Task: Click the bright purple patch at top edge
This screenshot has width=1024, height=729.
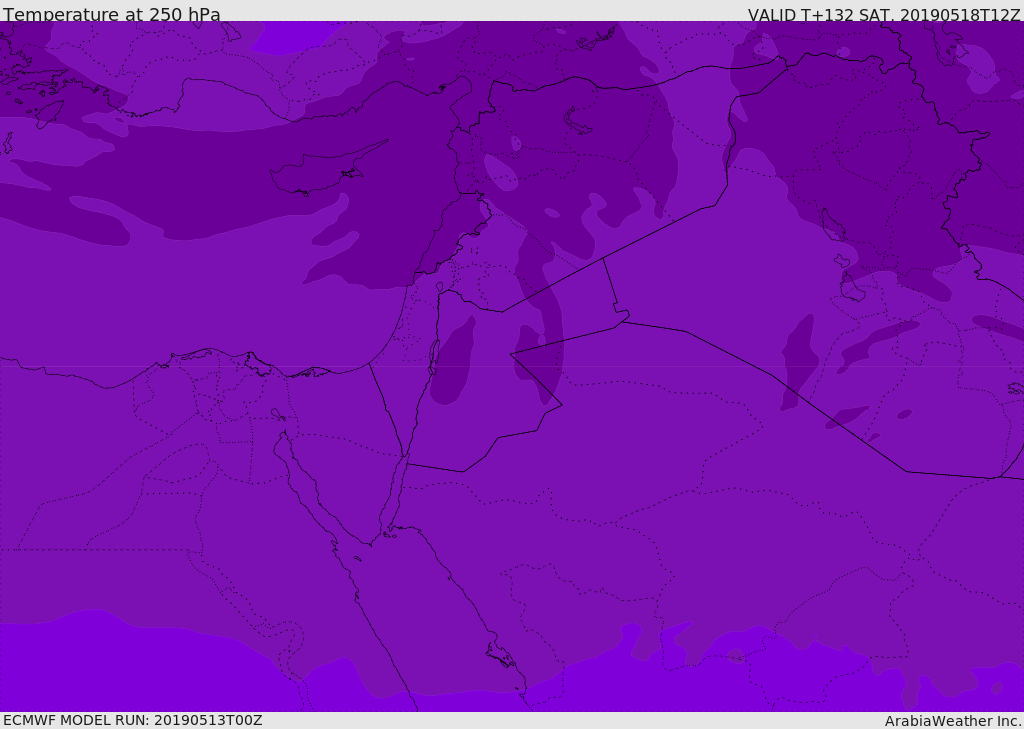Action: point(295,37)
